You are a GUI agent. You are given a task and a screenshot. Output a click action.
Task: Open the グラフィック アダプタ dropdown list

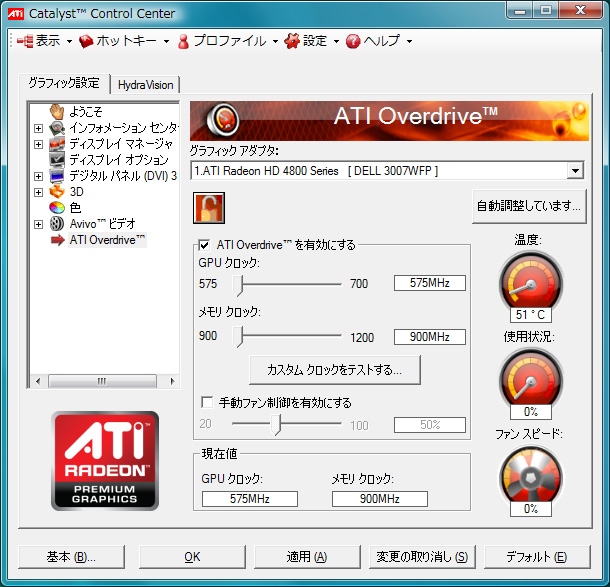[575, 170]
